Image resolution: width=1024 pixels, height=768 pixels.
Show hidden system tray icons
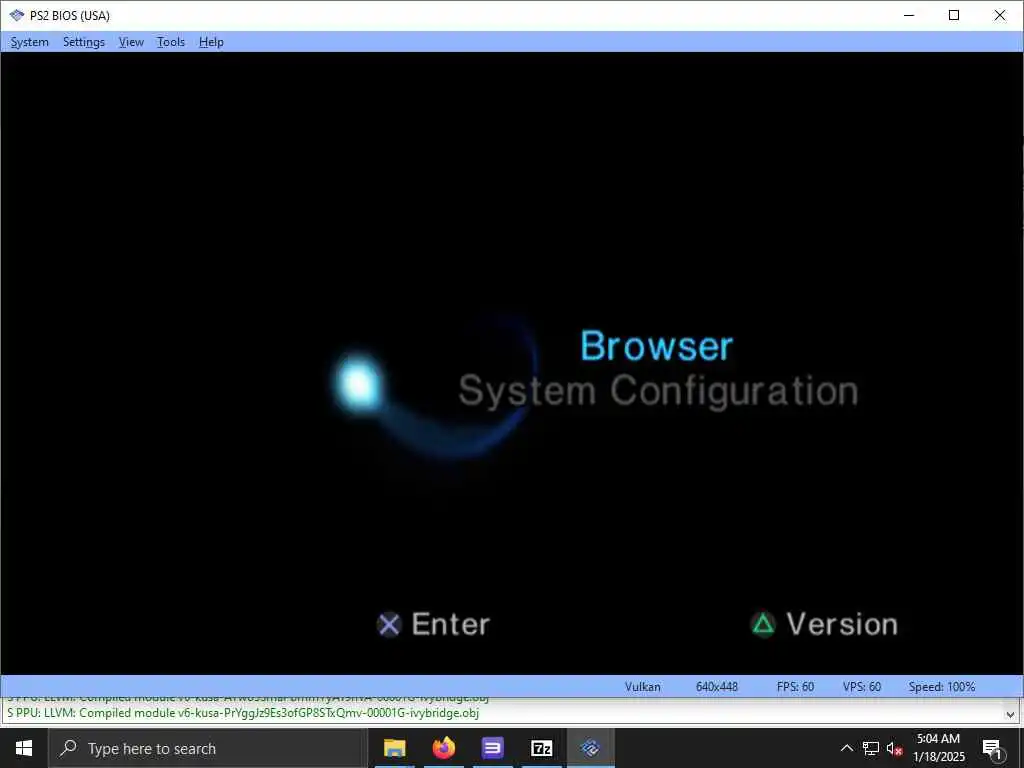click(x=846, y=748)
